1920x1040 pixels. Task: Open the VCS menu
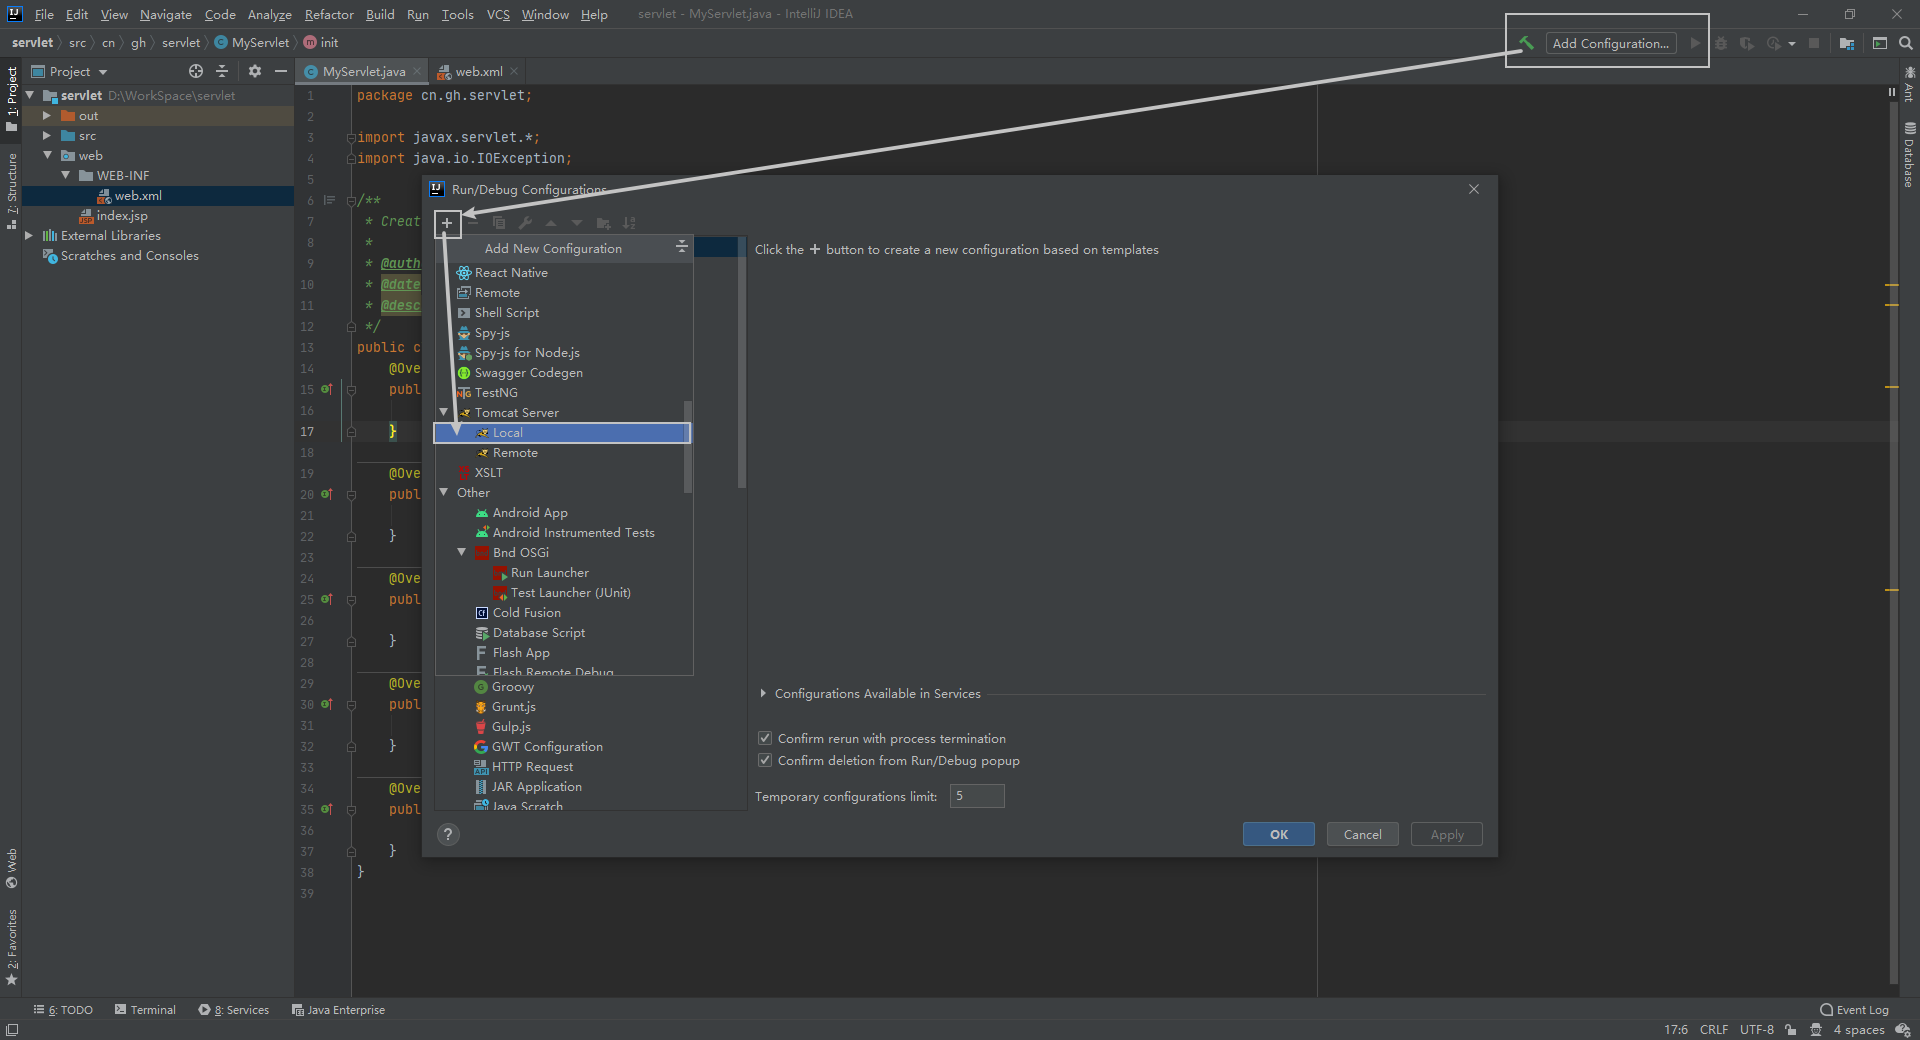[x=498, y=14]
